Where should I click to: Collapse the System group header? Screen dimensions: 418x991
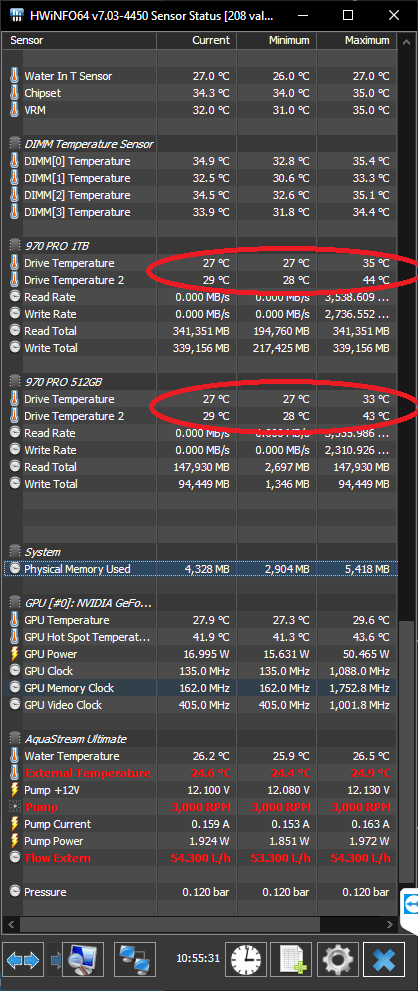[15, 552]
